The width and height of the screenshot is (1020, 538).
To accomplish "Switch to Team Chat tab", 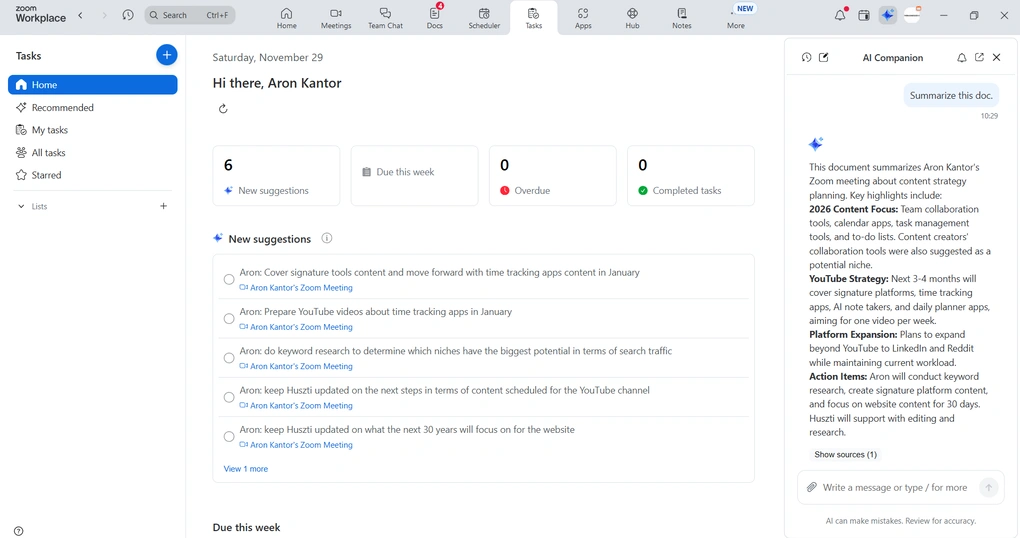I will point(385,18).
